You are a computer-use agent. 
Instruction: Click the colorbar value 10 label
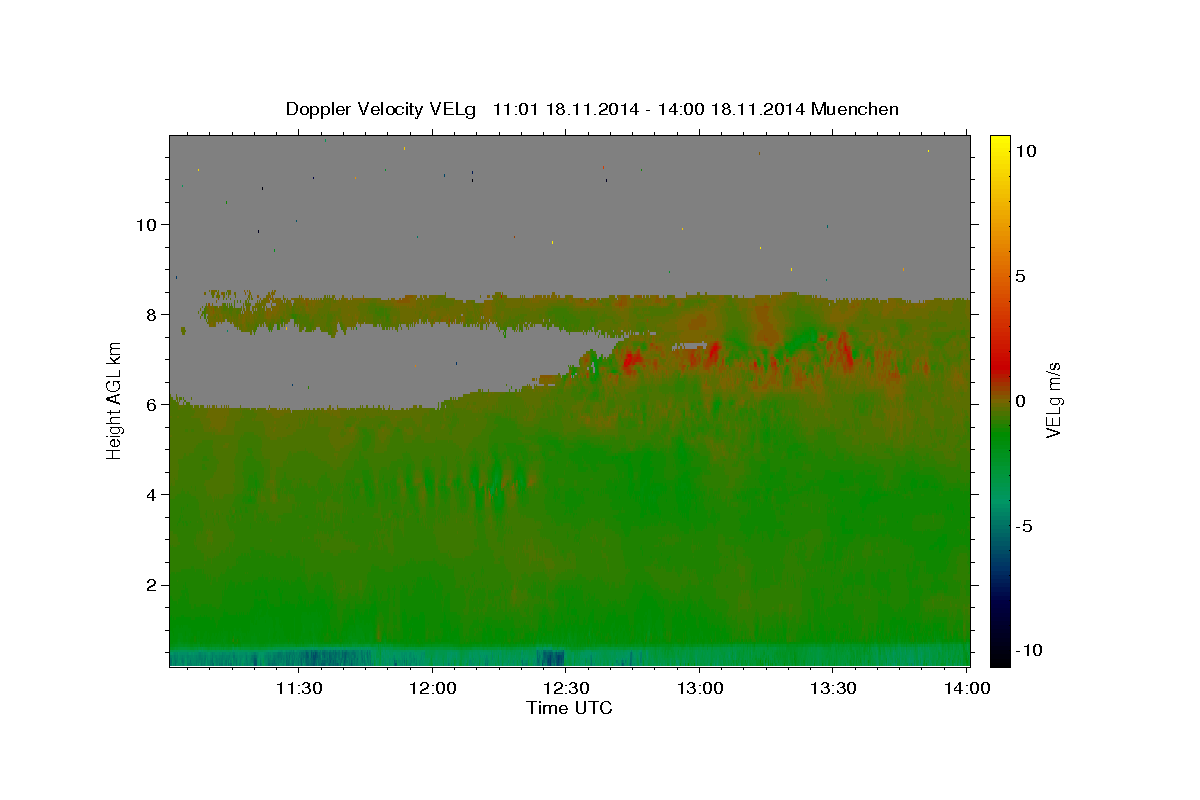coord(1025,150)
